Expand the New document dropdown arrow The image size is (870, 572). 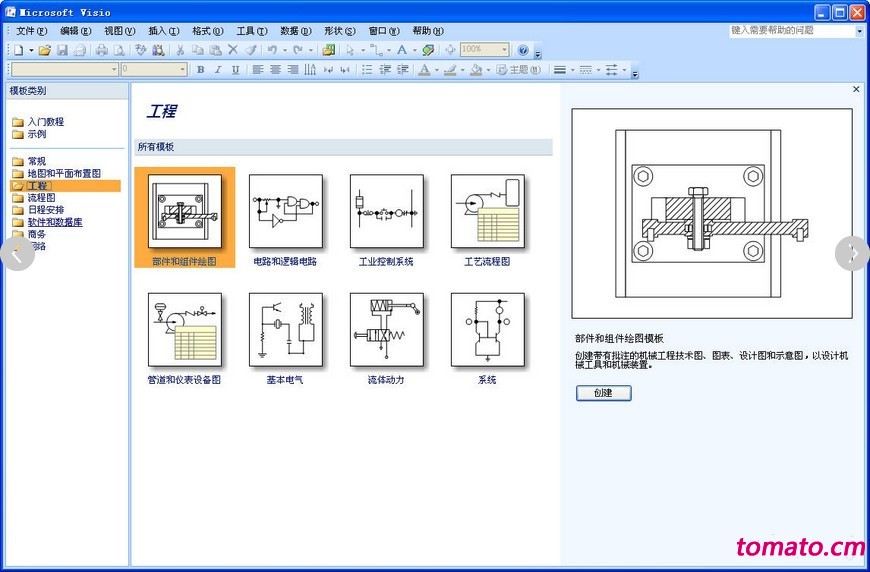coord(32,50)
